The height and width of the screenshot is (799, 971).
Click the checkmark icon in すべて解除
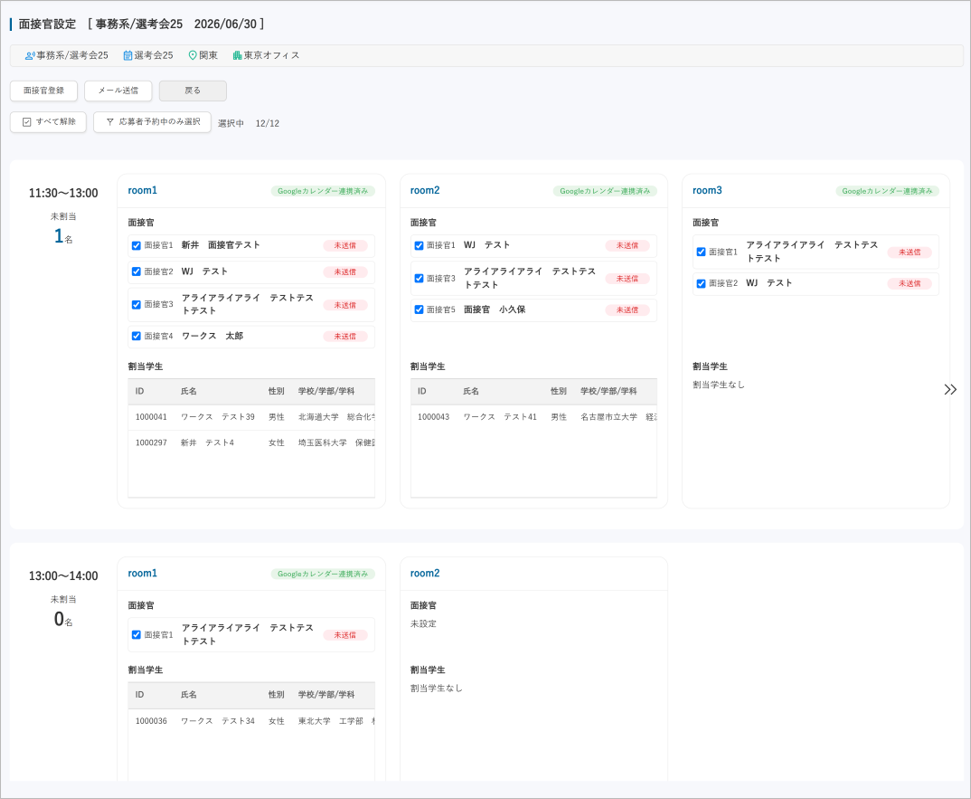point(27,122)
